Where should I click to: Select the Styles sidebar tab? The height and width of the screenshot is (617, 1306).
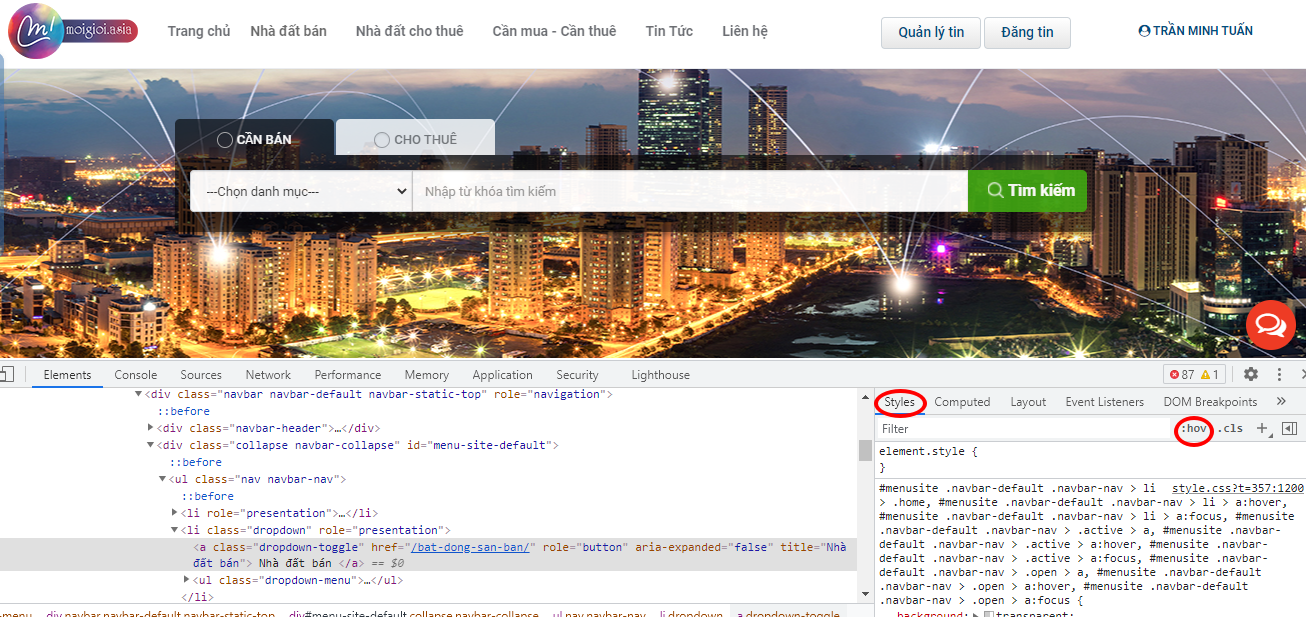point(899,402)
